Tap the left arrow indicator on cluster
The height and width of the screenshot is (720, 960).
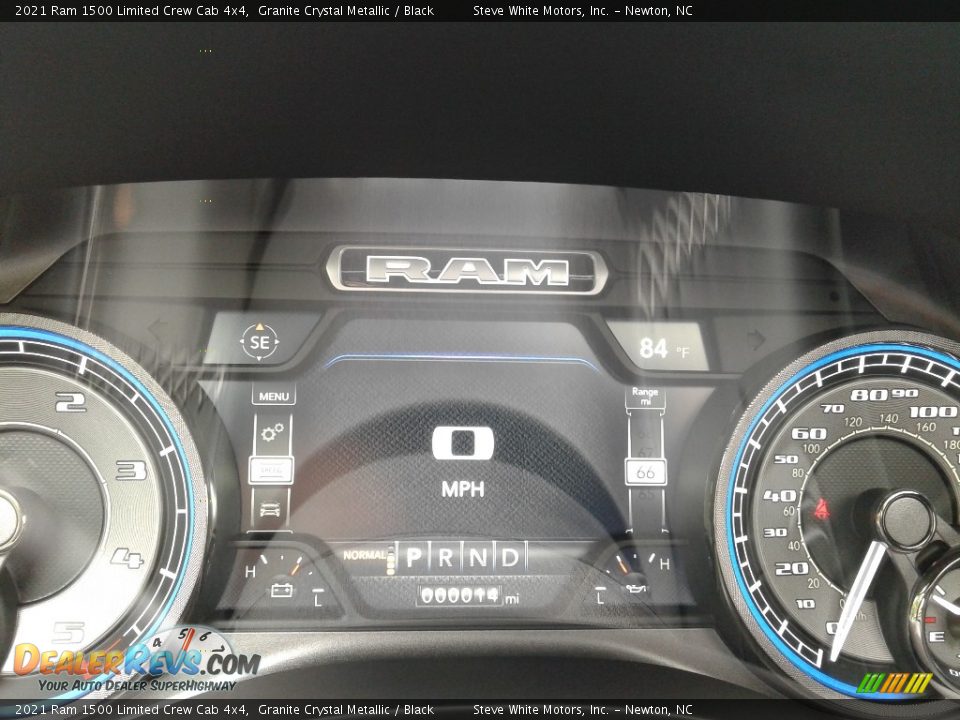157,329
